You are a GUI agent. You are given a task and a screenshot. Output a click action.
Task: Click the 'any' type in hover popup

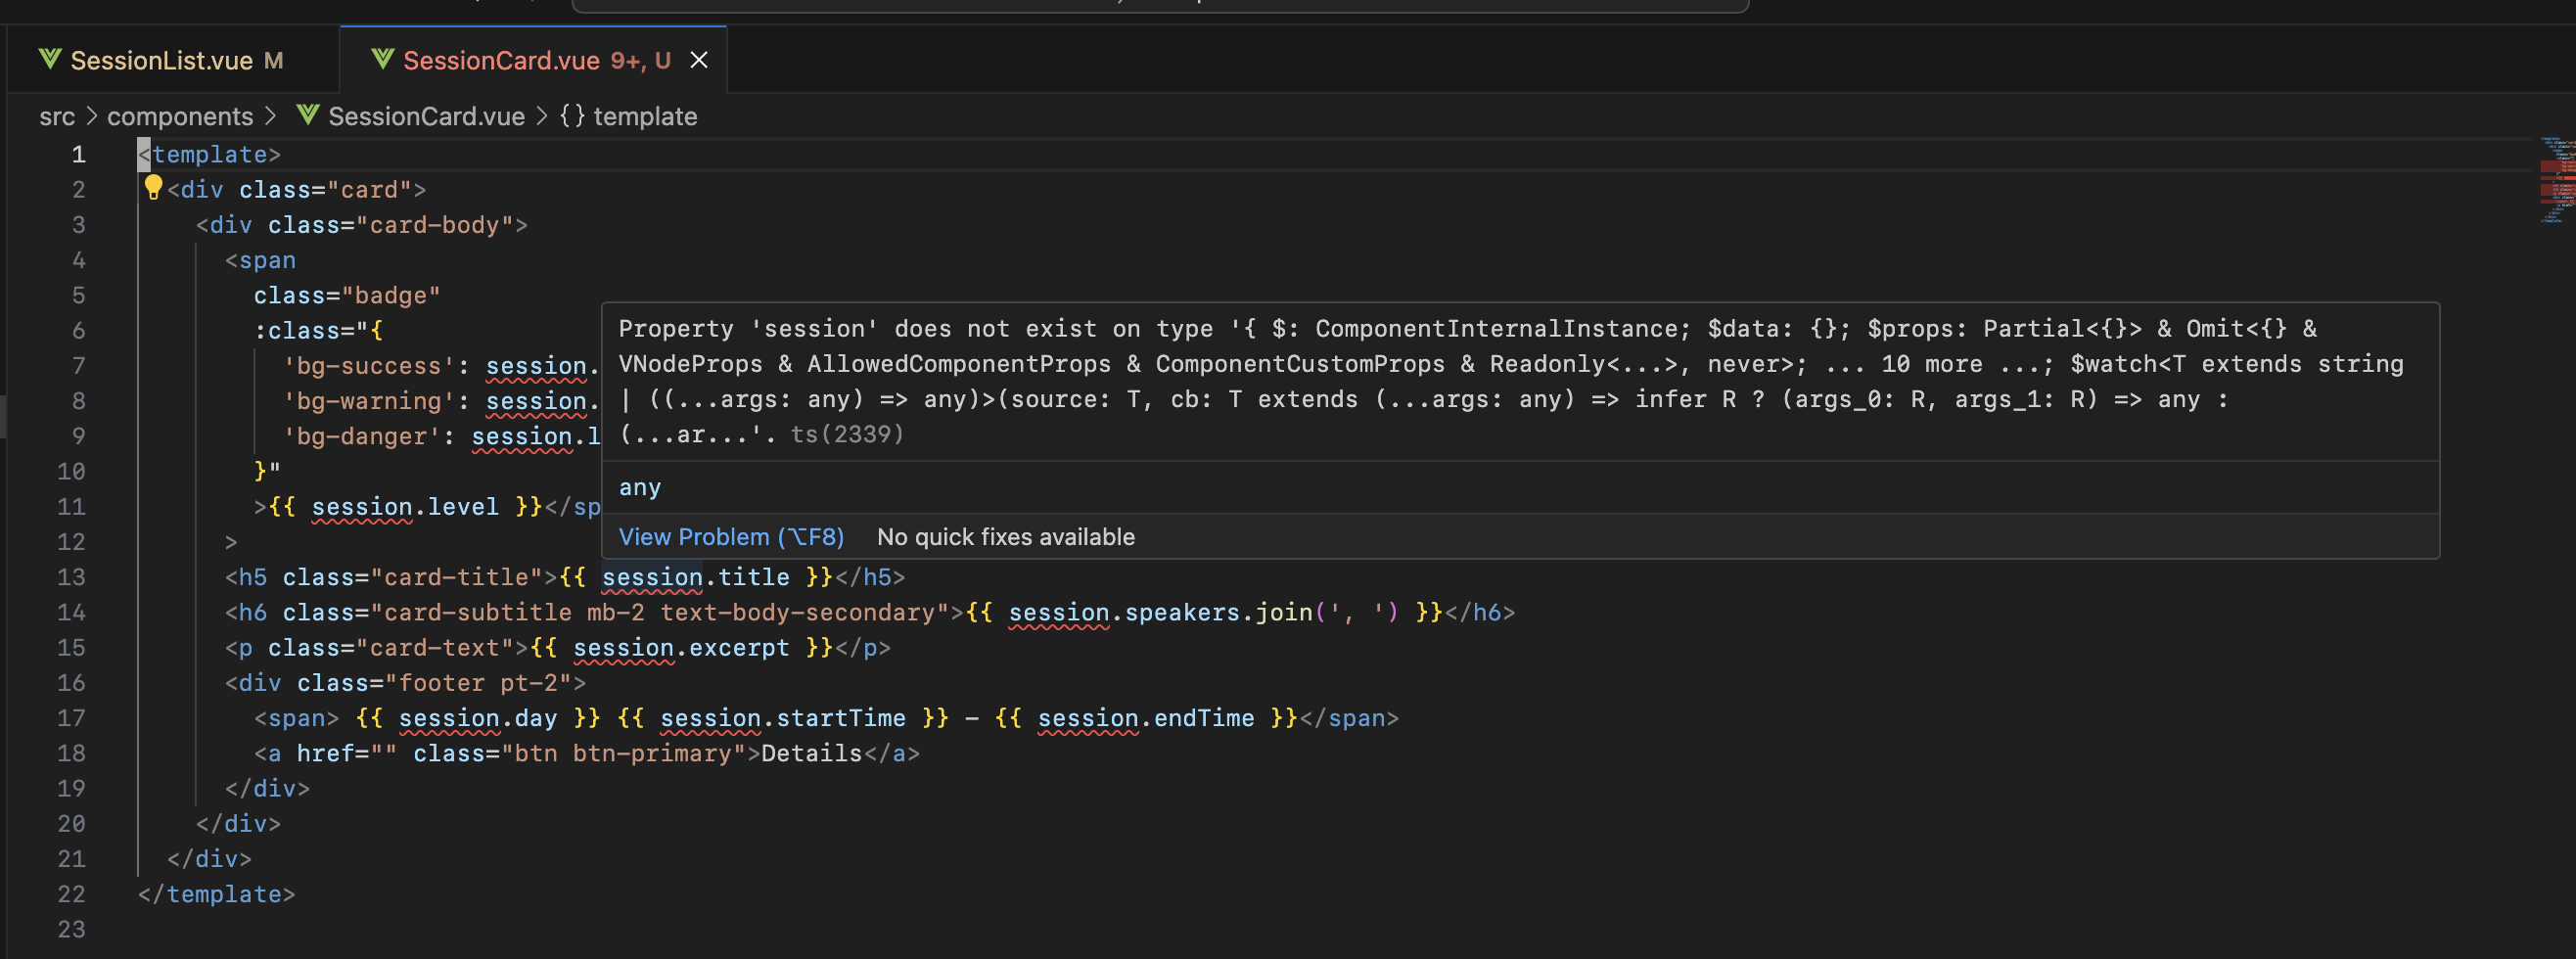(640, 488)
